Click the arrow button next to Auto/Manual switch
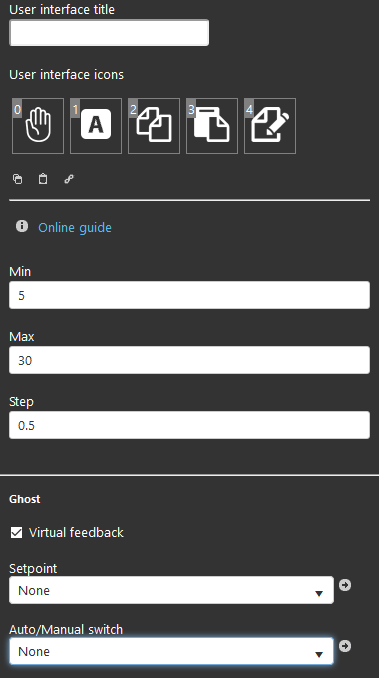 [345, 646]
